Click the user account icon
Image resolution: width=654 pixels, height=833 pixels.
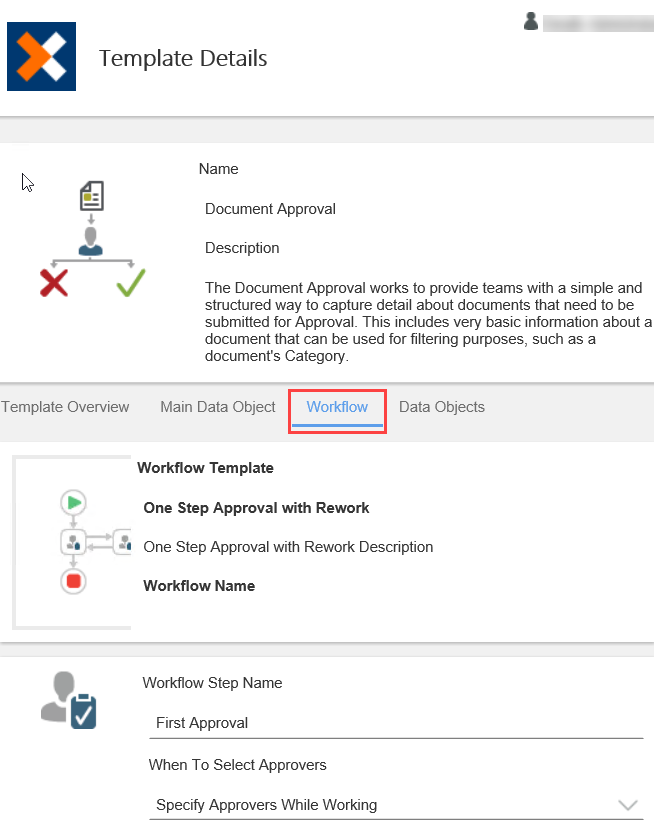tap(530, 20)
